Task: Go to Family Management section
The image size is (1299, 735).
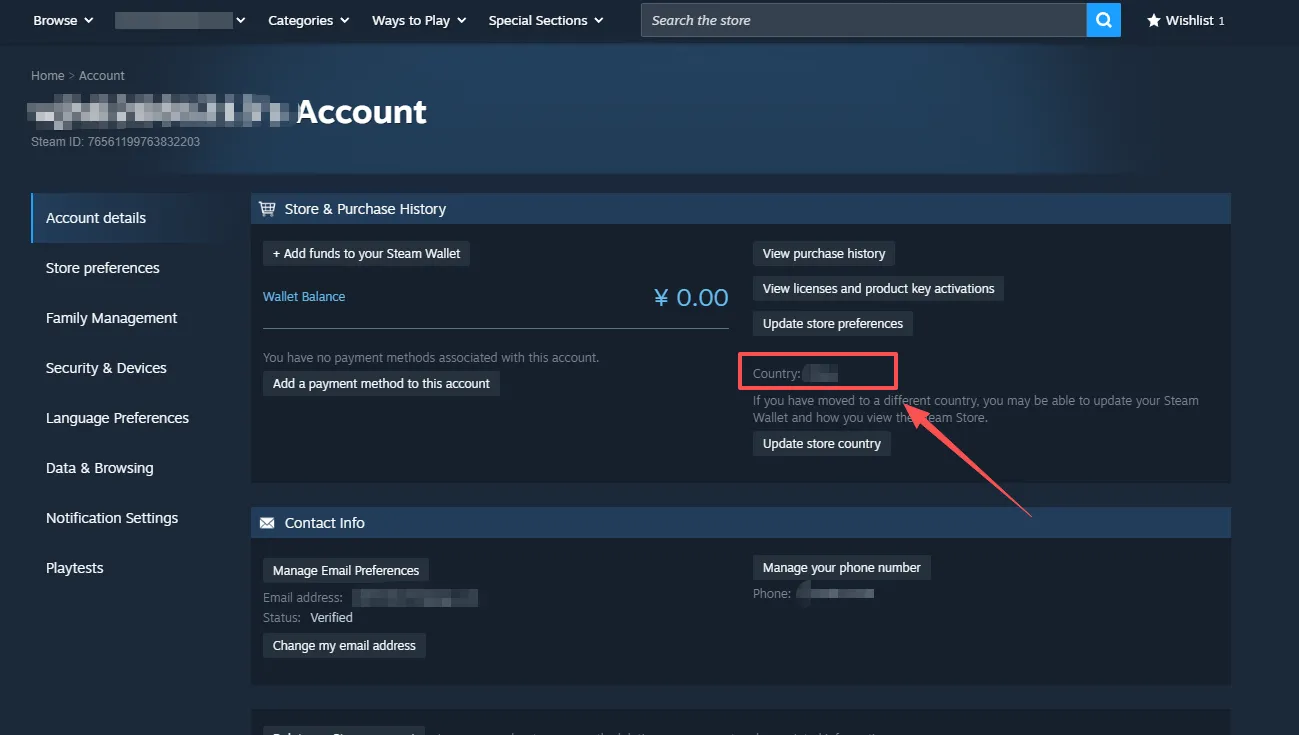Action: (x=111, y=318)
